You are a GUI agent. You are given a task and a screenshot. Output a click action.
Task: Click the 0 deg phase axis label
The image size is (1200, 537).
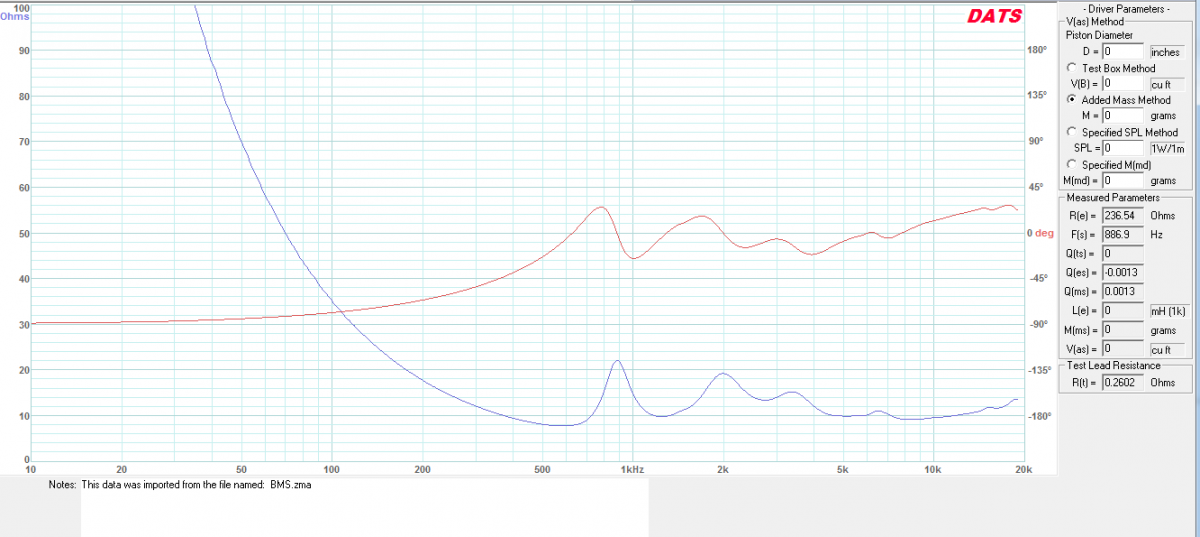point(1041,233)
